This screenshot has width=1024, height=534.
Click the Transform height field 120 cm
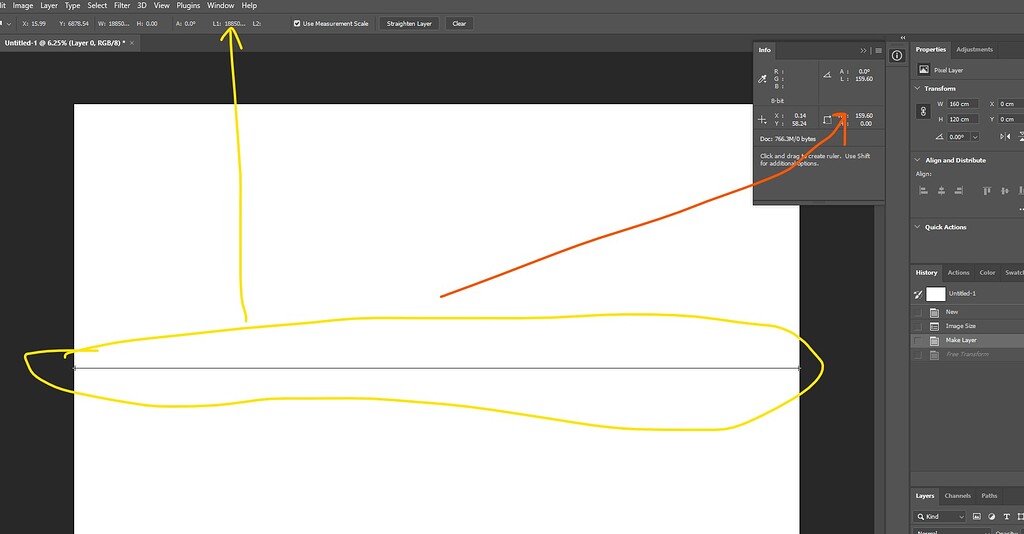point(963,119)
